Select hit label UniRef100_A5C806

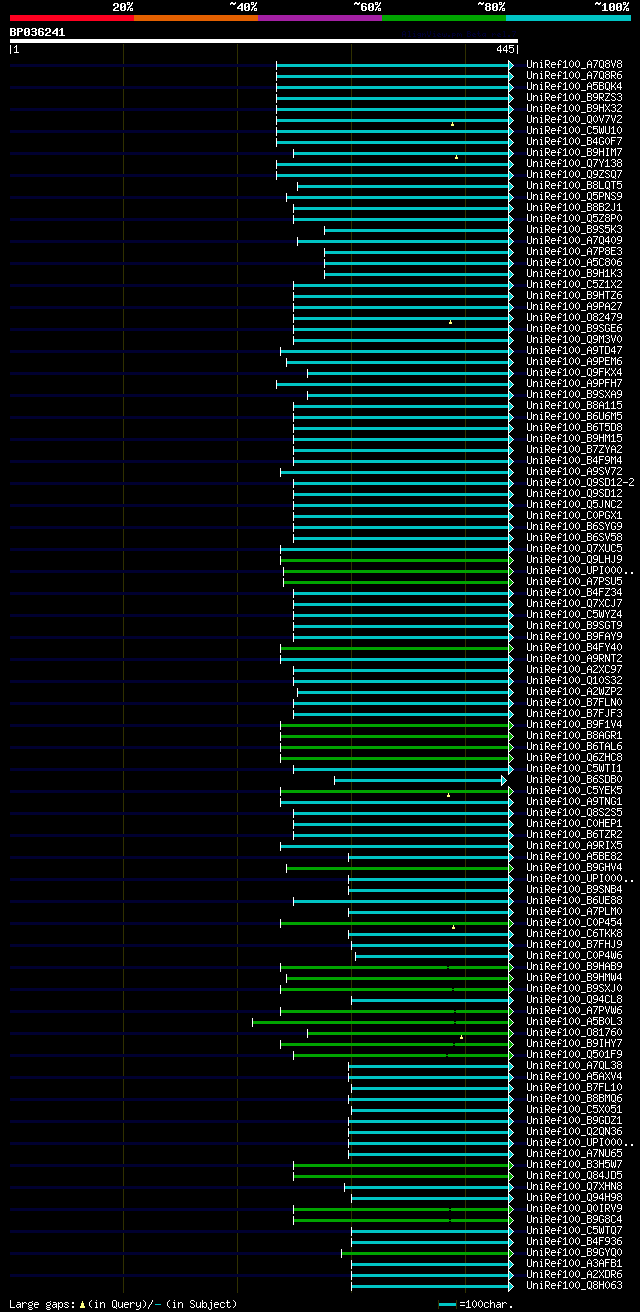point(574,263)
